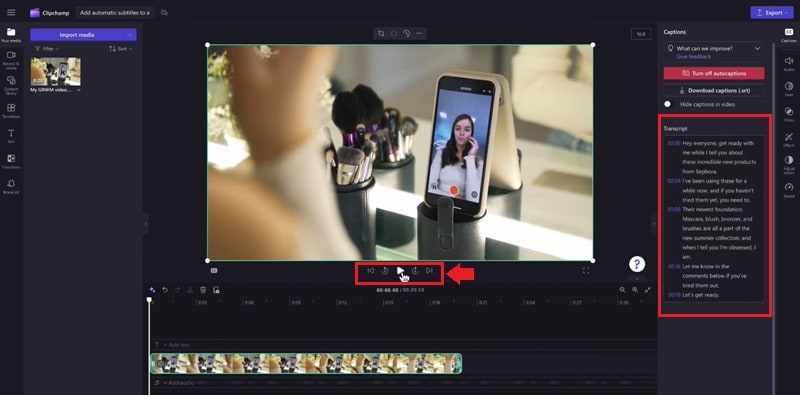This screenshot has width=800, height=395.
Task: Open the Templates tab
Action: click(11, 111)
